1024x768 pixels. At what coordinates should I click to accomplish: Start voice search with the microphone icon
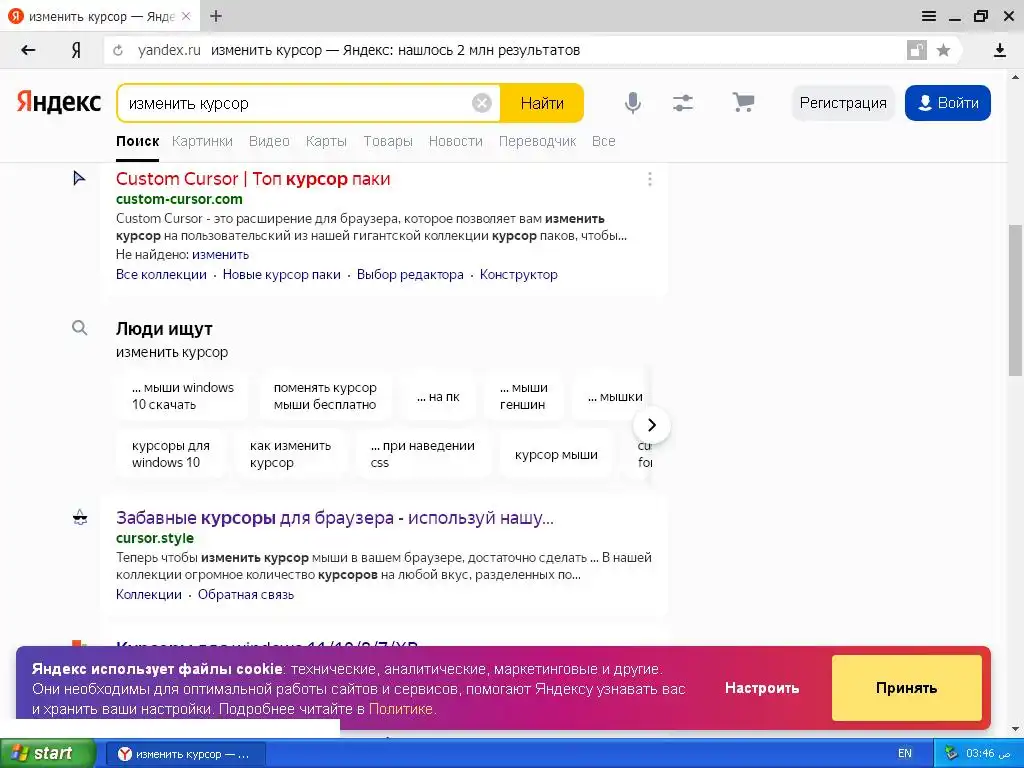click(632, 103)
